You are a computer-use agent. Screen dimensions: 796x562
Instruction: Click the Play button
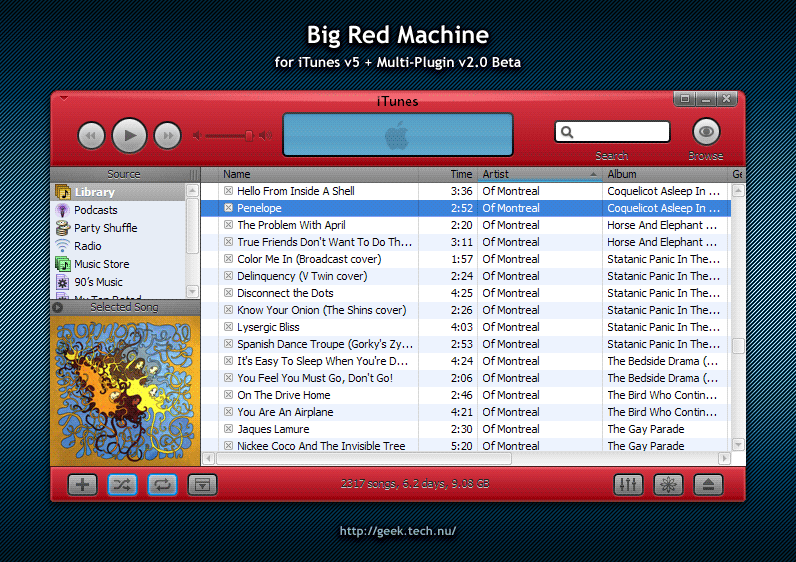coord(129,136)
